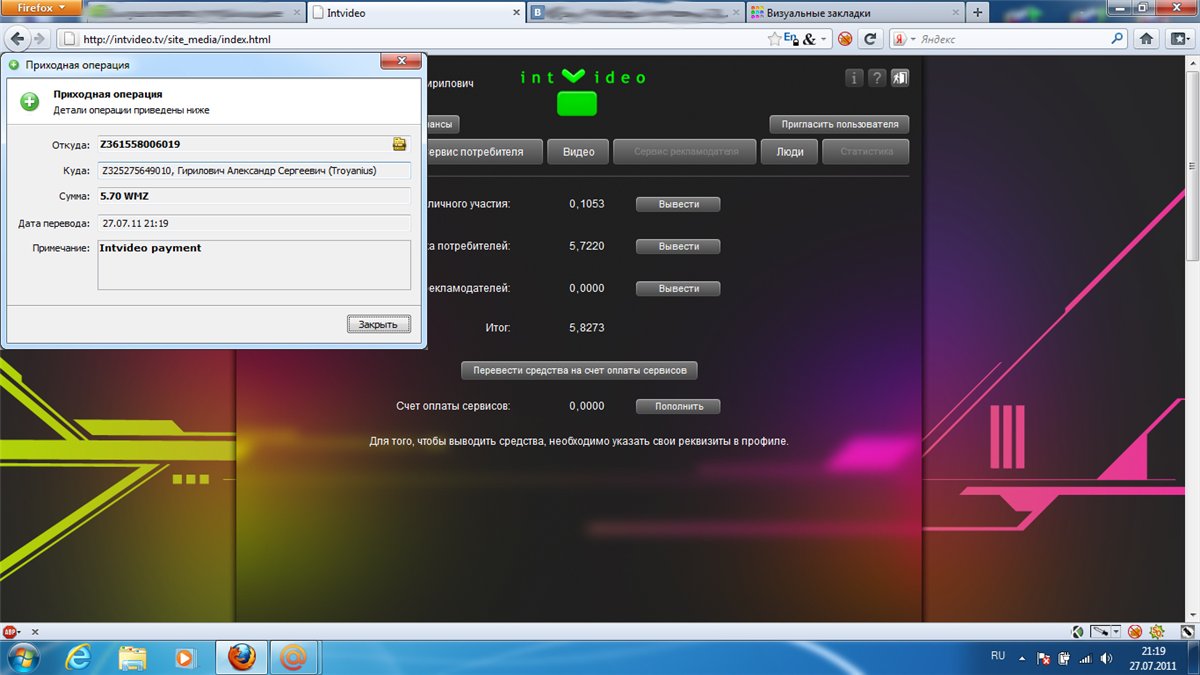
Task: Open Windows Explorer from the taskbar
Action: pos(132,657)
